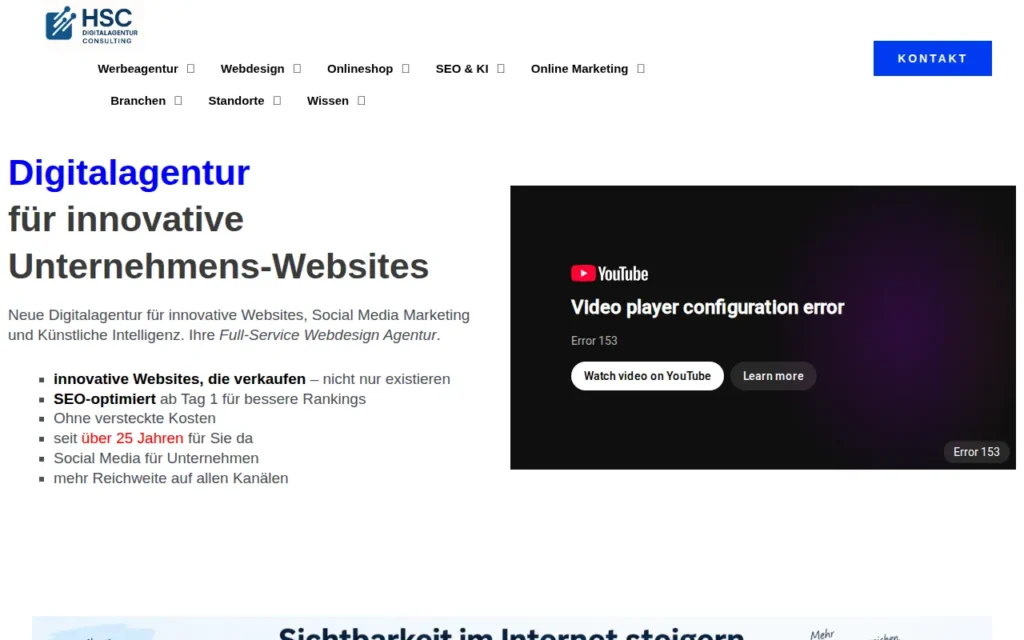This screenshot has height=640, width=1024.
Task: Click 'Ohne versteckte Kosten' bullet
Action: [x=135, y=418]
